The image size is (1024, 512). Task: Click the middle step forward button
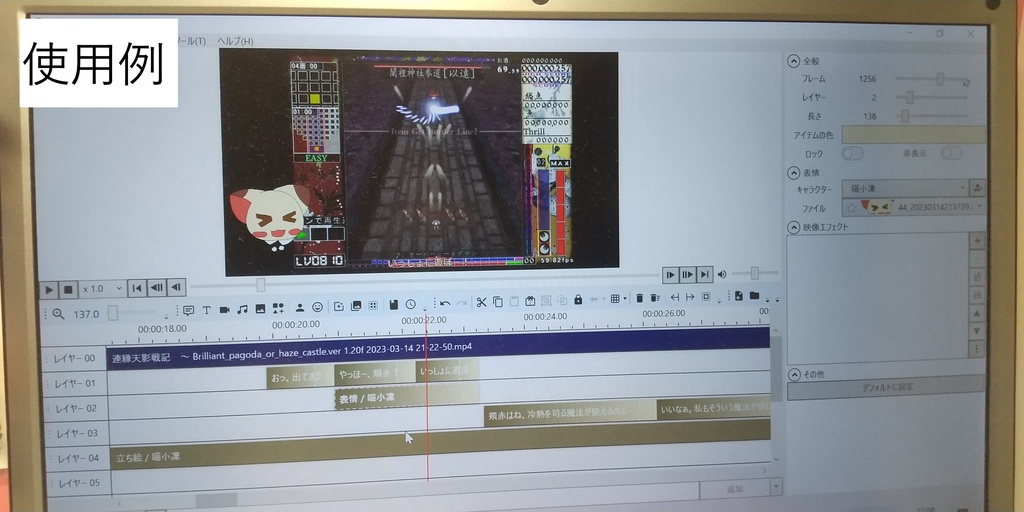pyautogui.click(x=687, y=275)
